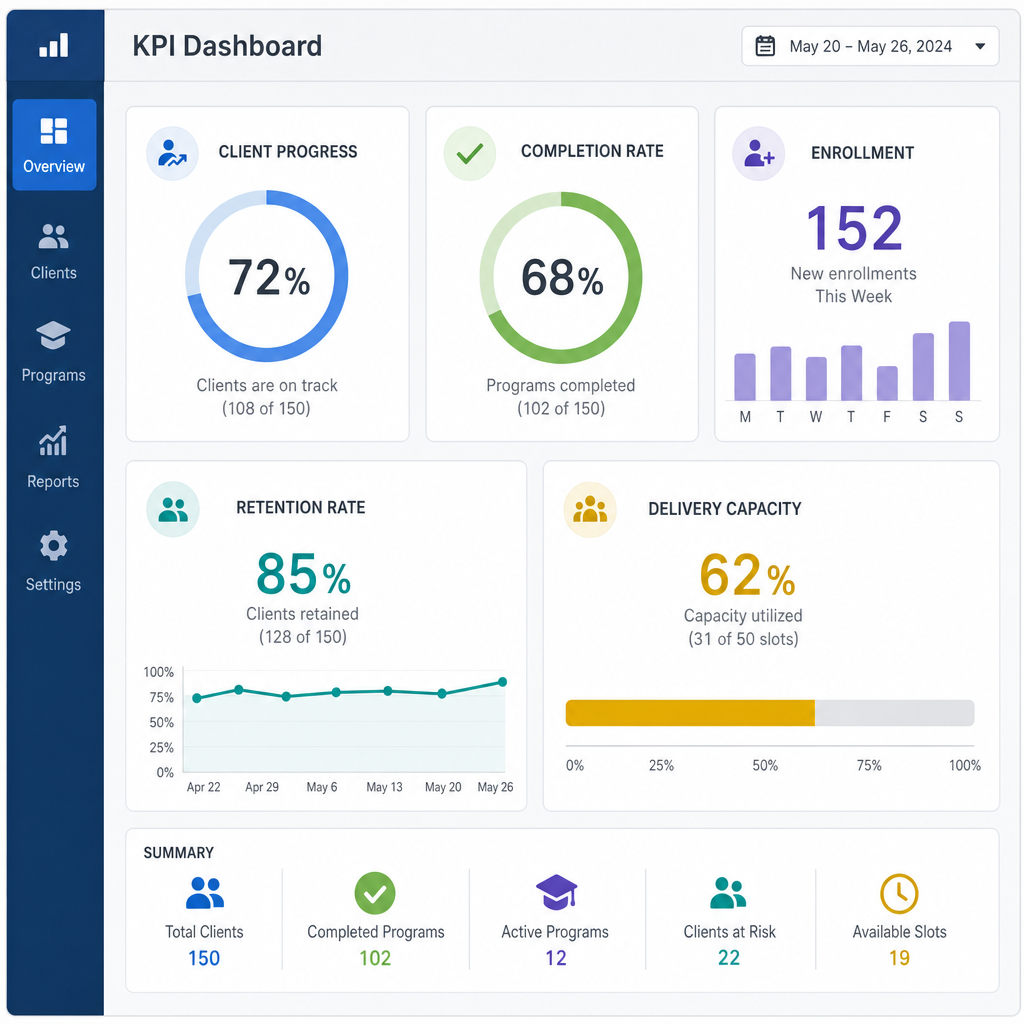The height and width of the screenshot is (1024, 1024).
Task: Click the "(108 of 150)" text
Action: point(266,409)
